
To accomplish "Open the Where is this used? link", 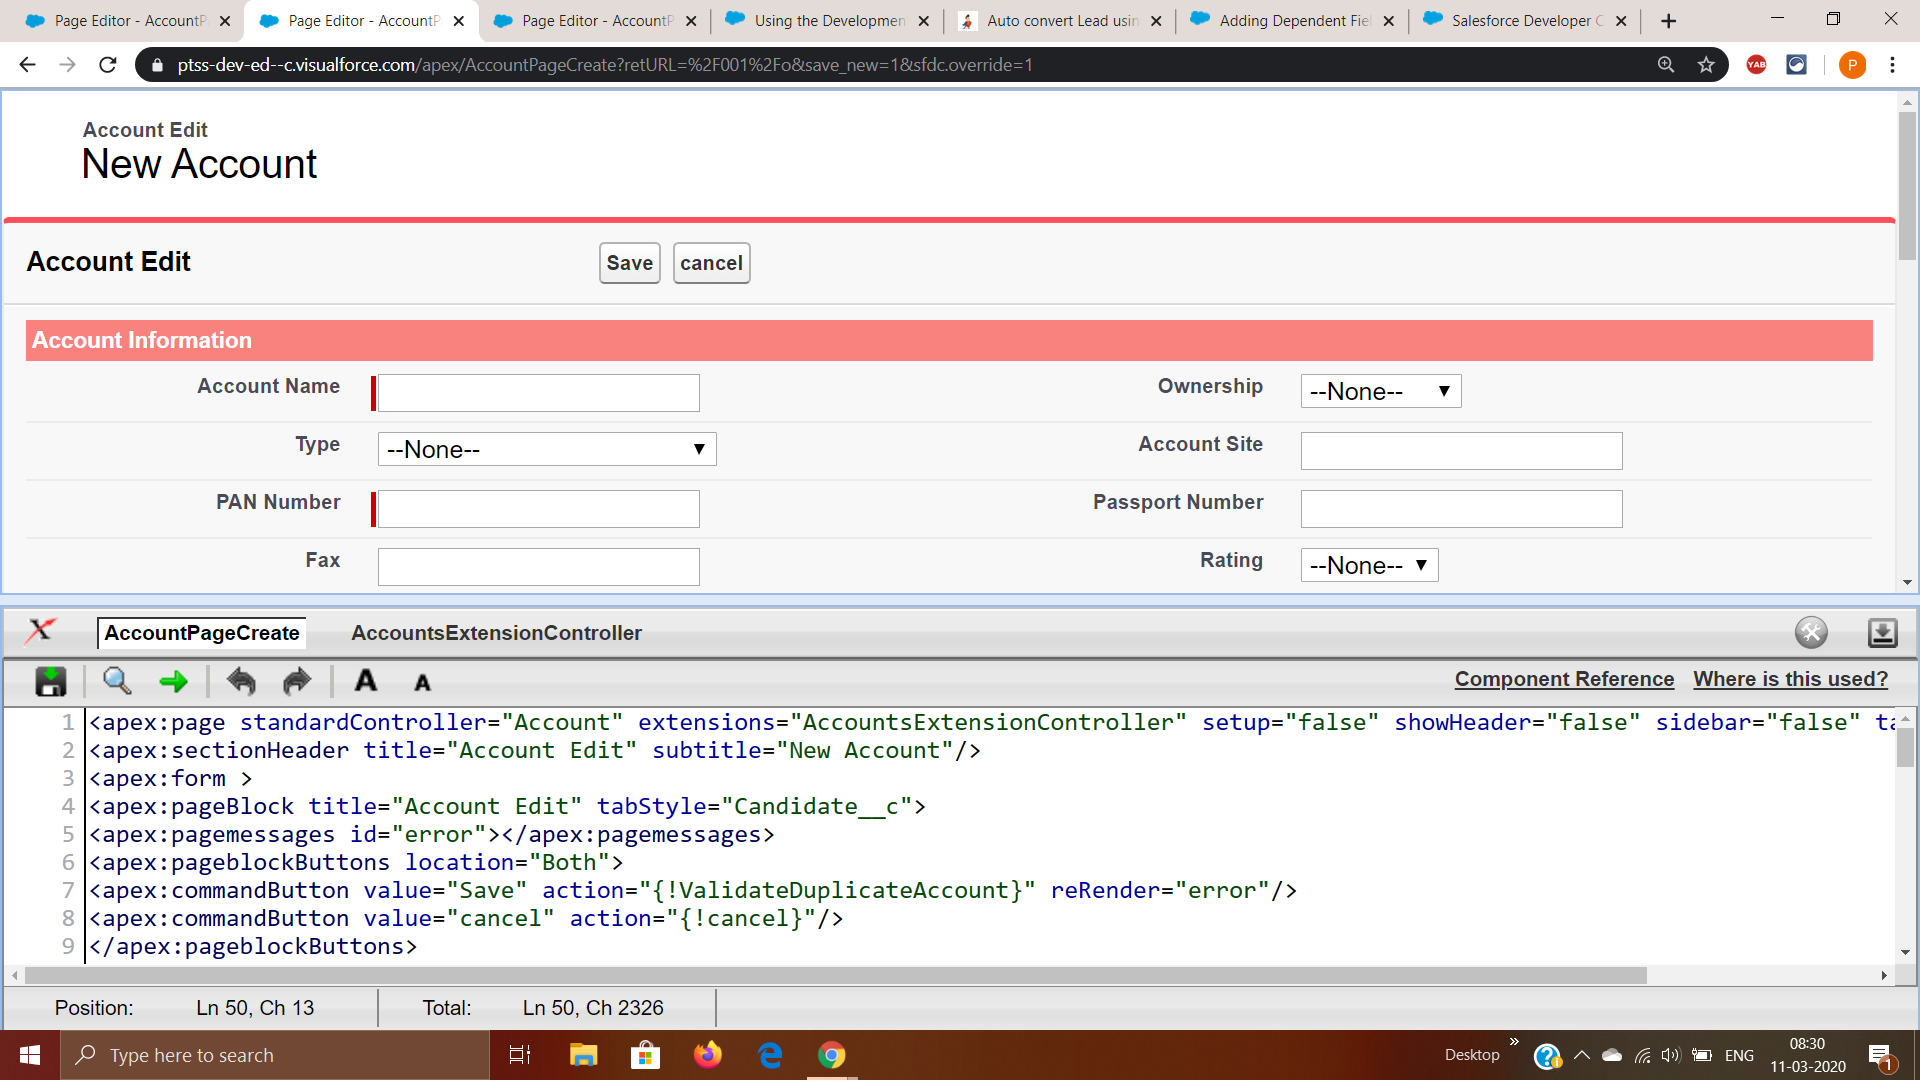I will [1790, 679].
